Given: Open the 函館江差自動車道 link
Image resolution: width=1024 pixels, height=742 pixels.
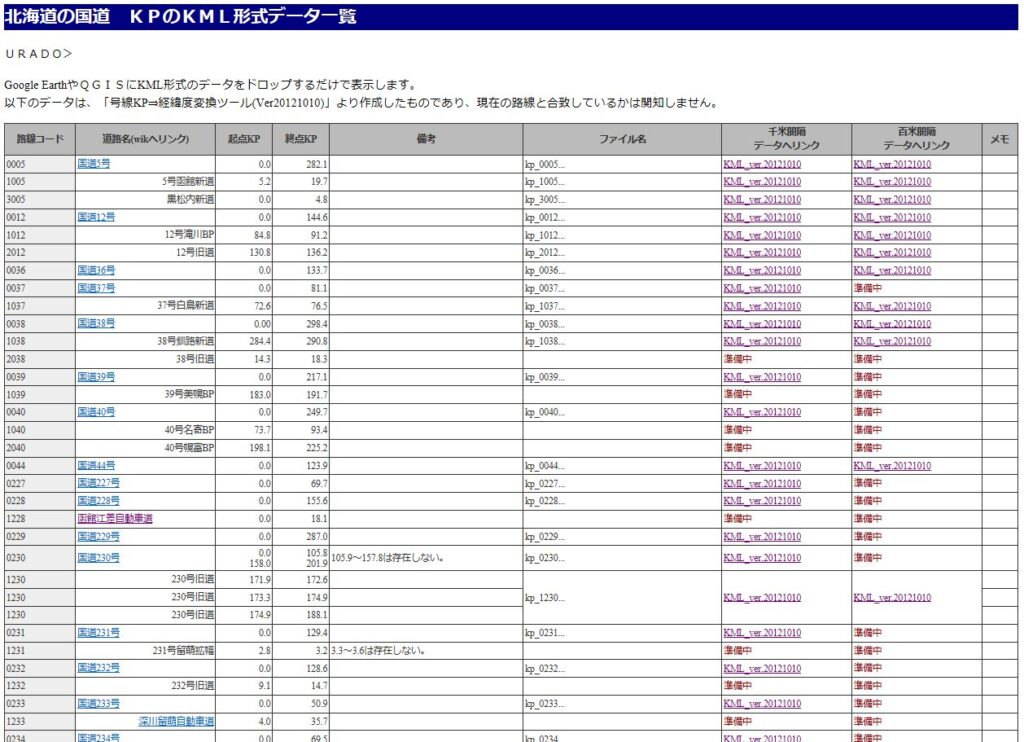Looking at the screenshot, I should click(115, 519).
